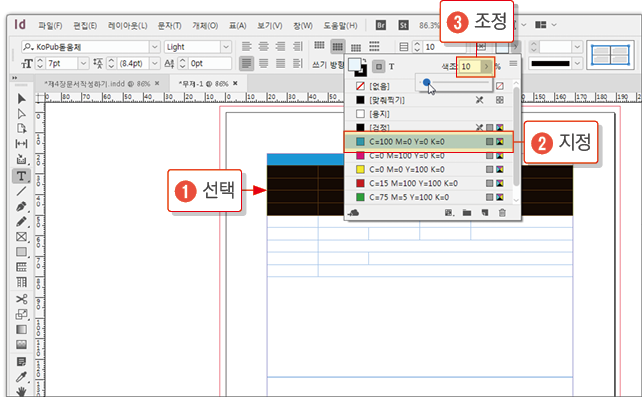Toggle formatting affects container button
Viewport: 642px width, 397px height.
coord(379,66)
